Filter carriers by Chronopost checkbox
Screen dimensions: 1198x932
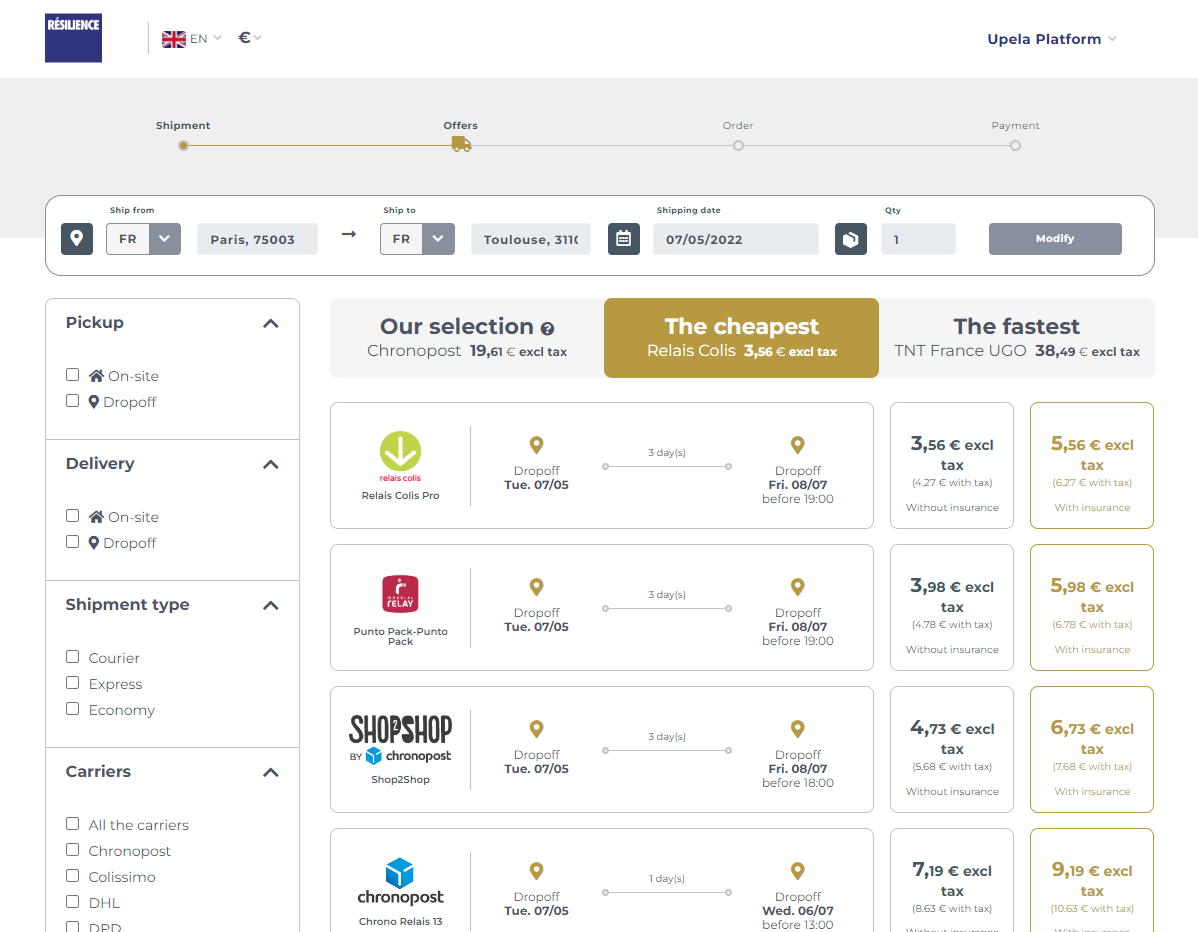pyautogui.click(x=73, y=849)
